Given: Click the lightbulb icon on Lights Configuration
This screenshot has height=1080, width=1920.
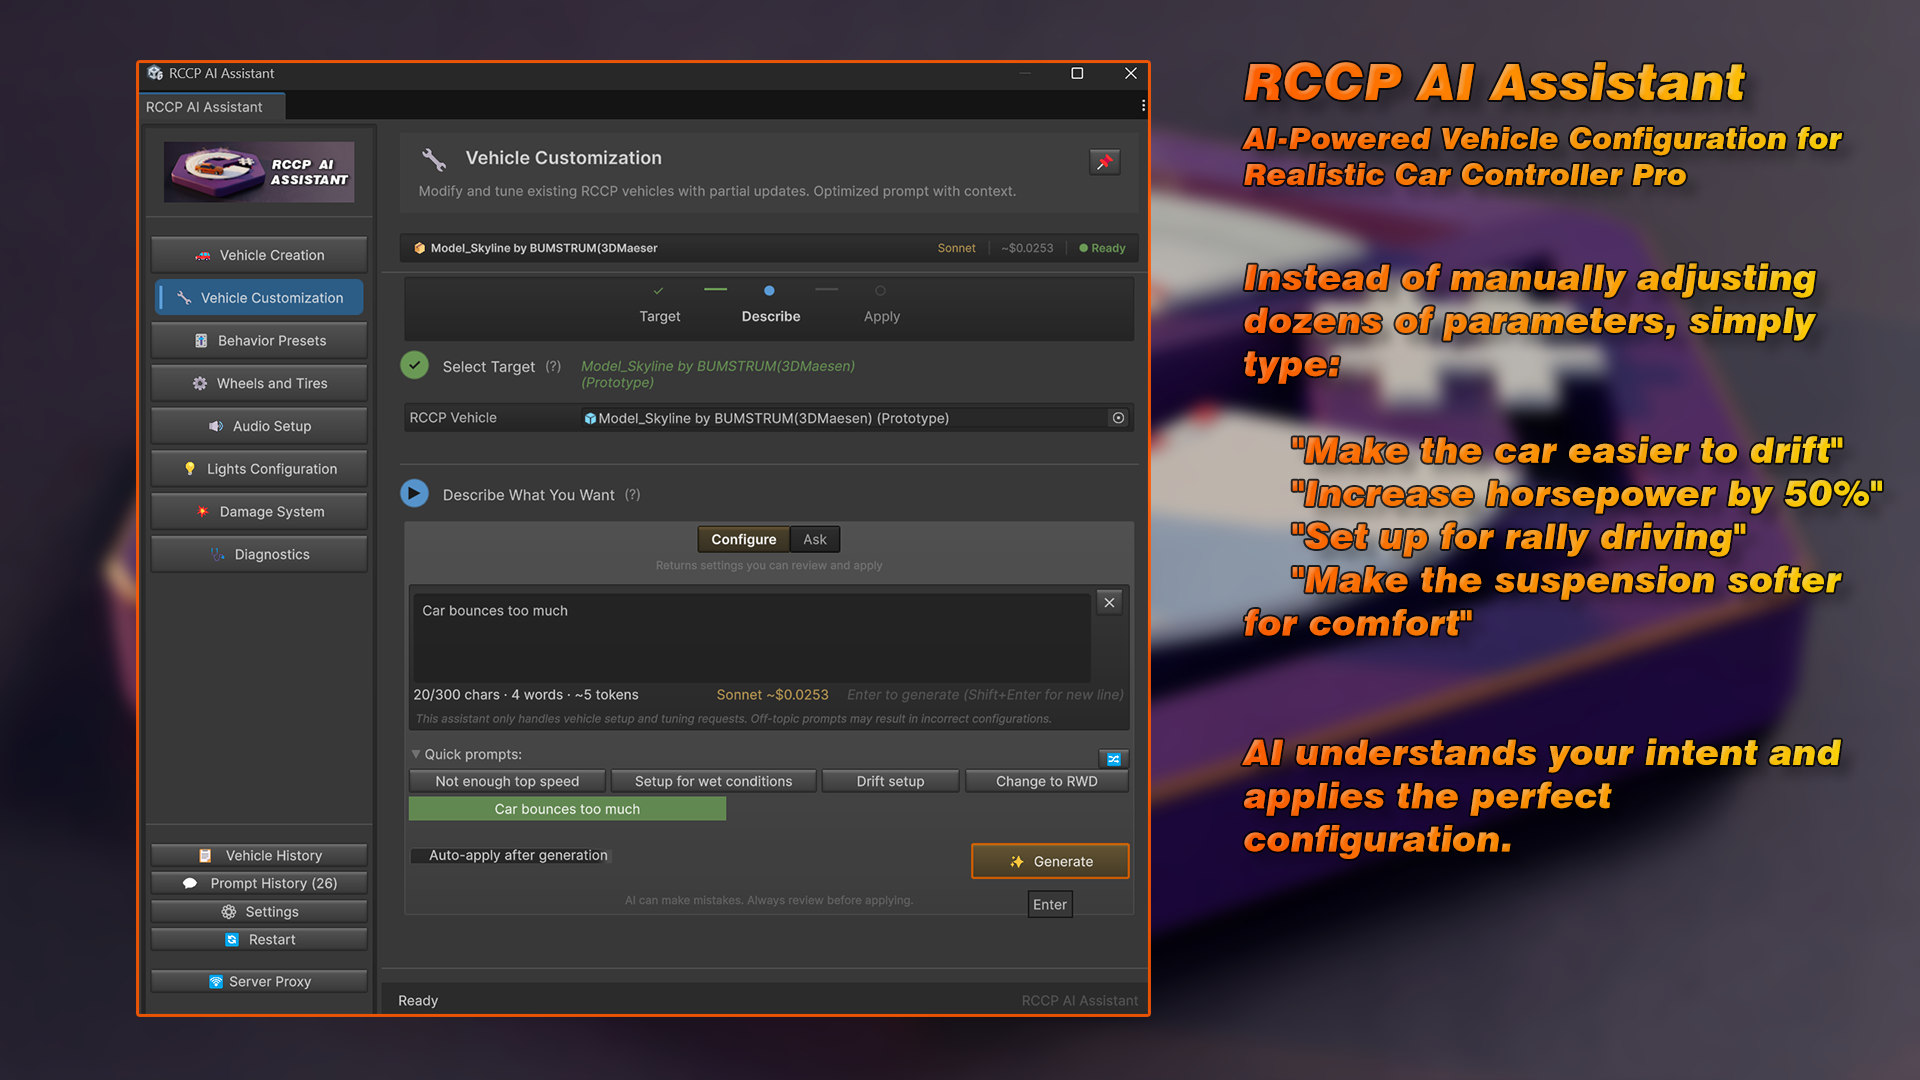Looking at the screenshot, I should click(190, 469).
